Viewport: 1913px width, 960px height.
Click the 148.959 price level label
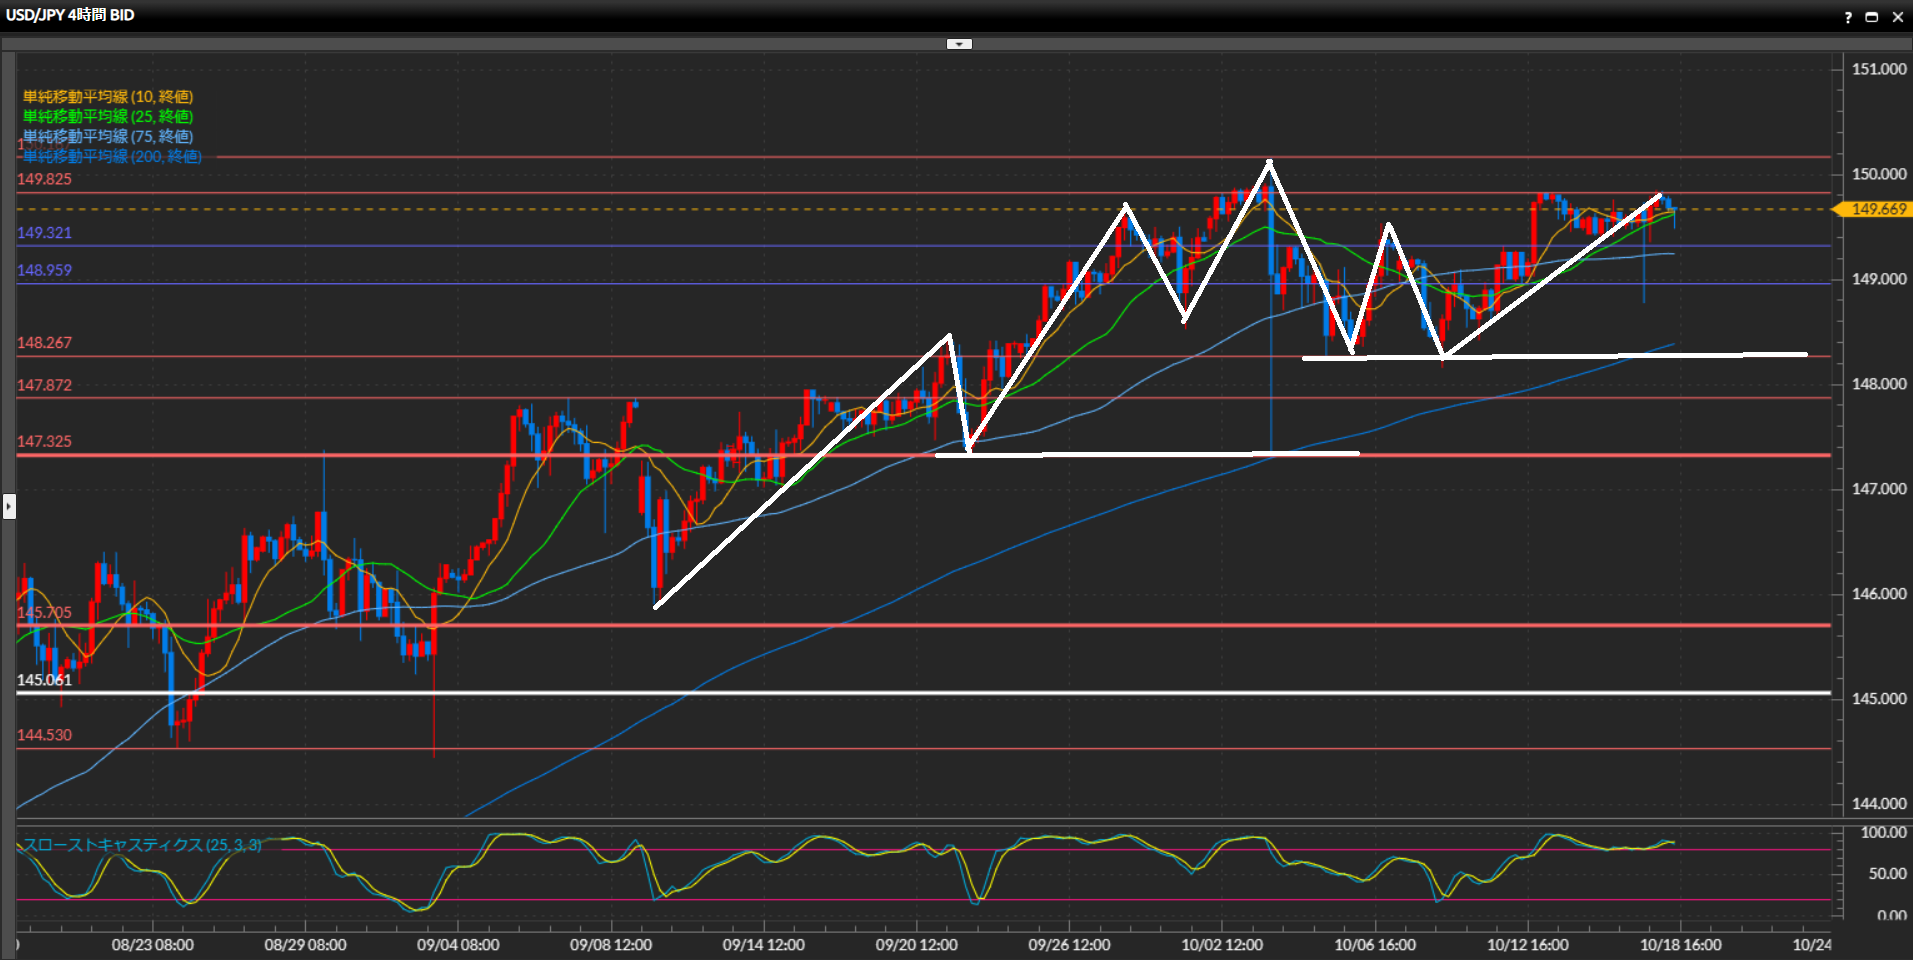click(x=44, y=270)
